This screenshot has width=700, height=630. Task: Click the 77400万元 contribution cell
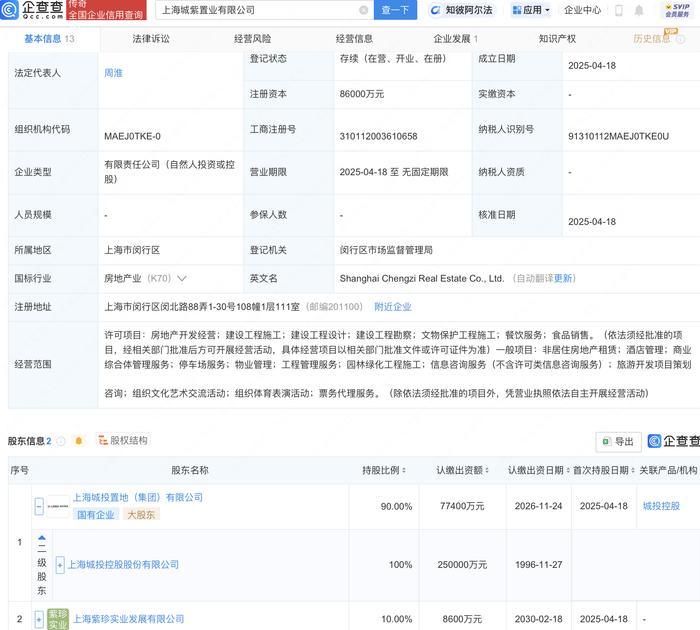[462, 506]
